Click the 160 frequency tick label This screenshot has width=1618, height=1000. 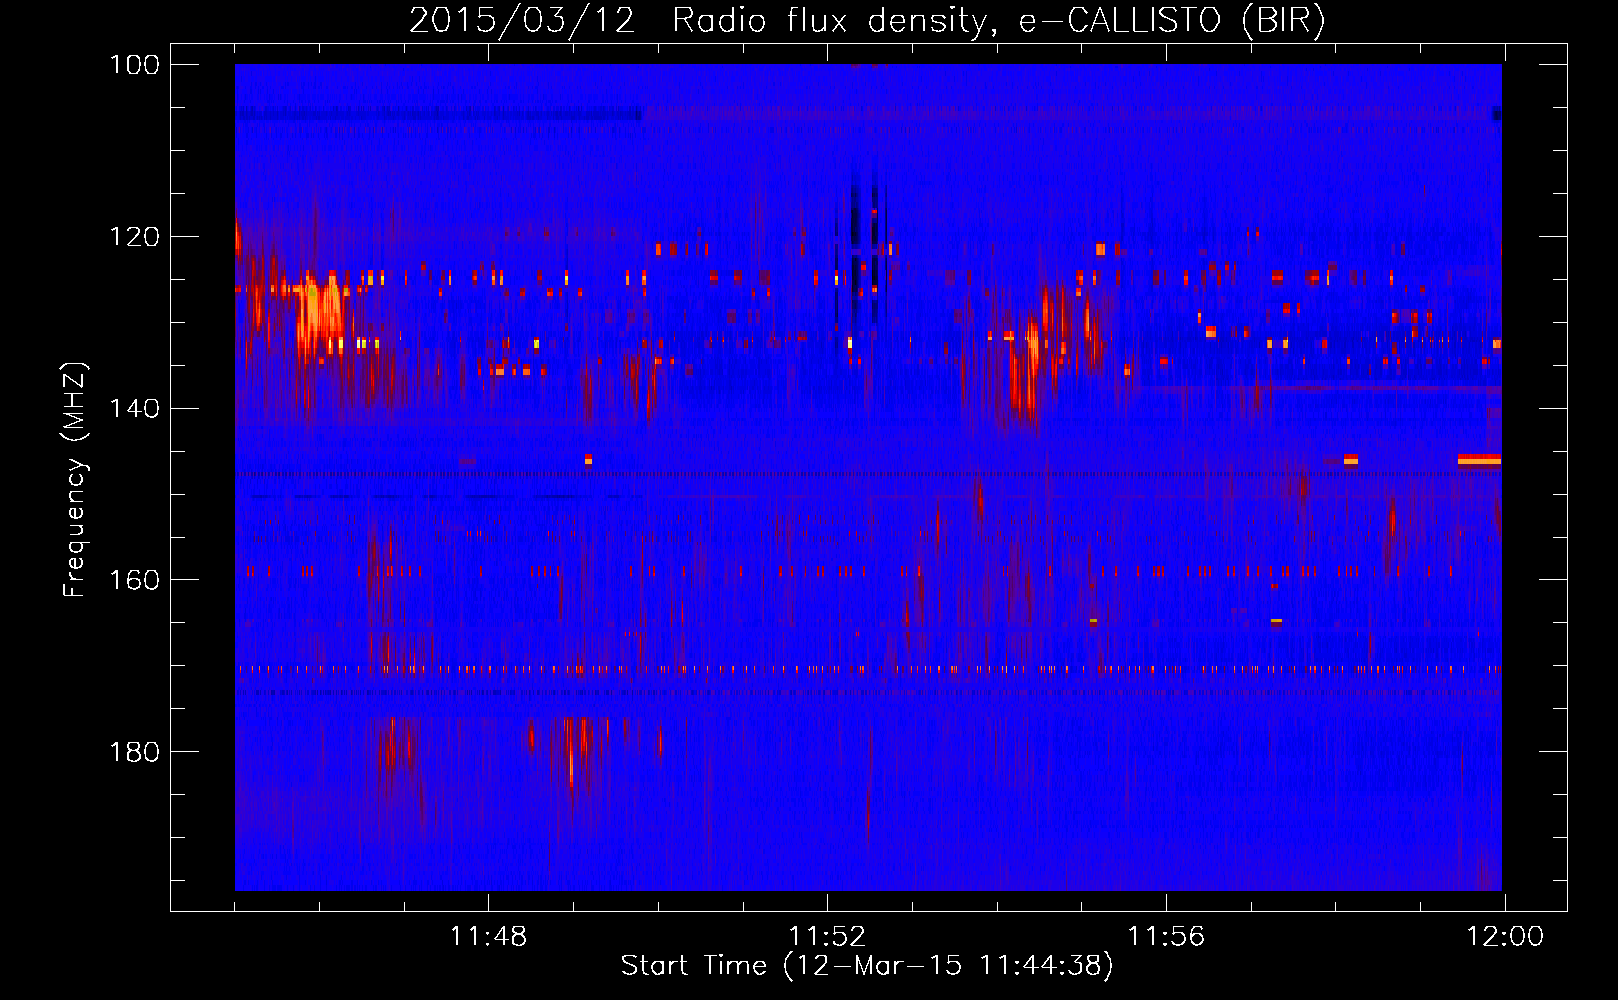[134, 580]
